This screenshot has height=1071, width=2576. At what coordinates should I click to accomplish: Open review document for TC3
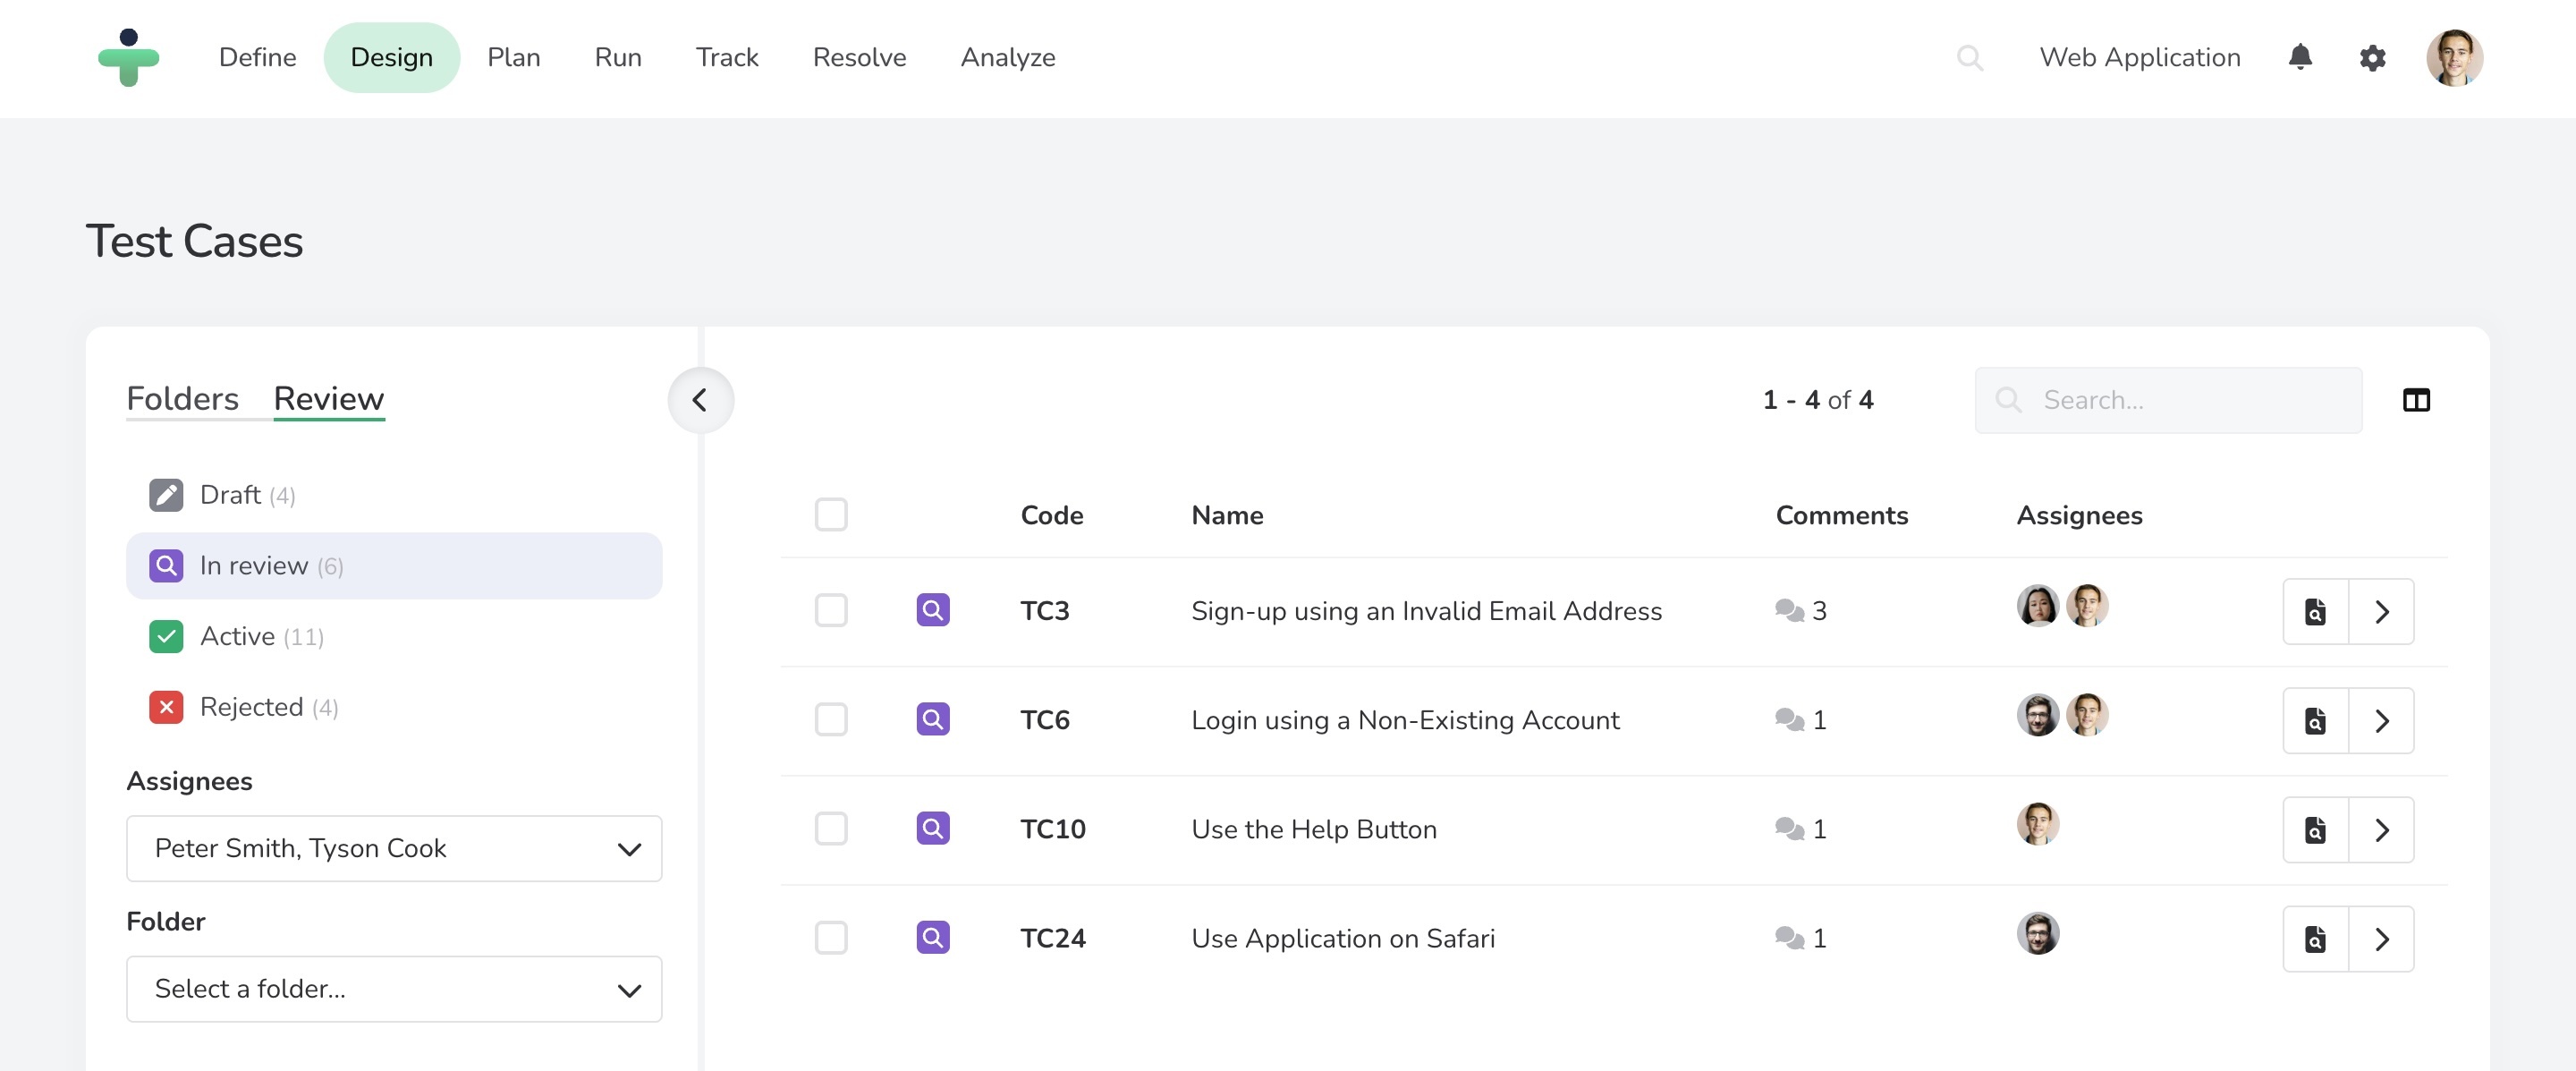(2315, 611)
